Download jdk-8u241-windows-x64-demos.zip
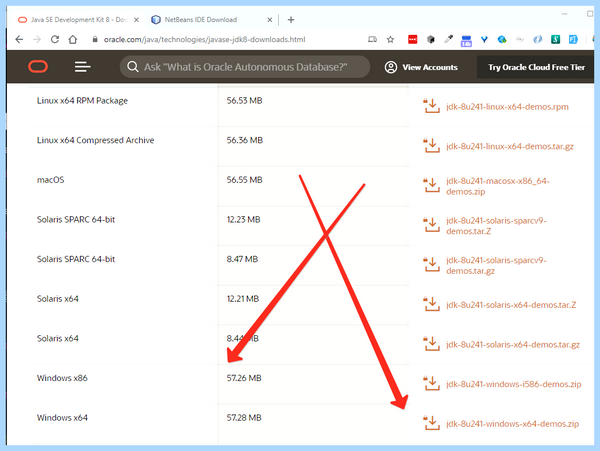The image size is (600, 451). pos(512,424)
